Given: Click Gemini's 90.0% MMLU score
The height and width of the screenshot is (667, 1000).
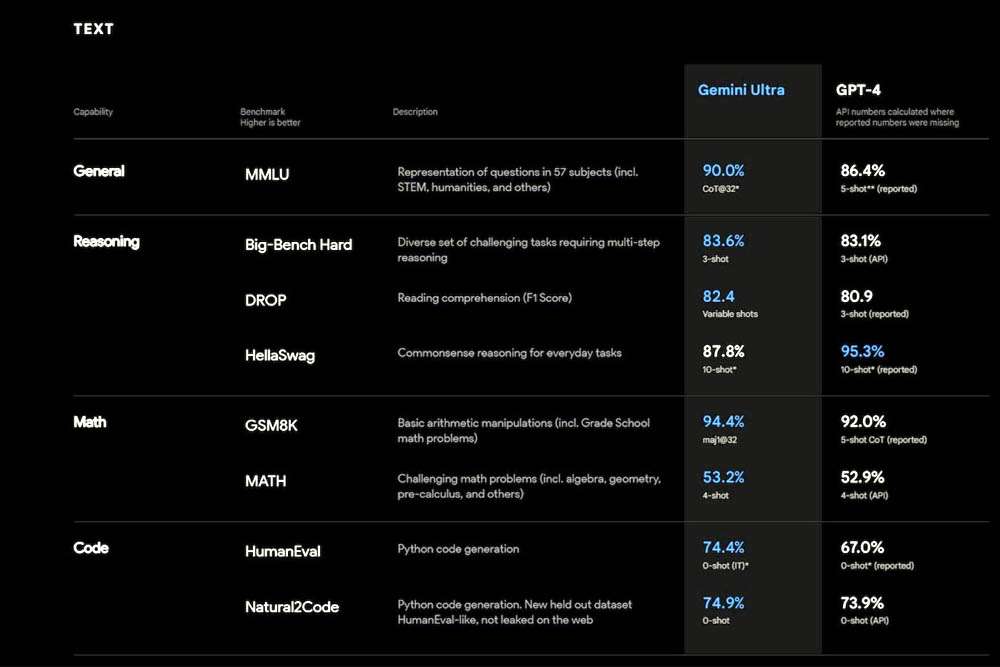Looking at the screenshot, I should (723, 170).
